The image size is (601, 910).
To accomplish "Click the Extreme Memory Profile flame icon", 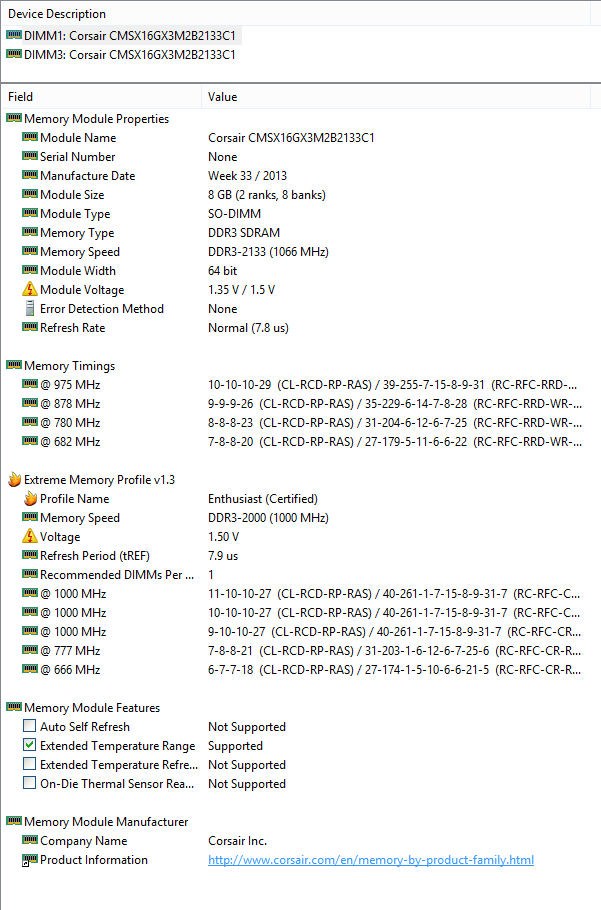I will click(15, 479).
